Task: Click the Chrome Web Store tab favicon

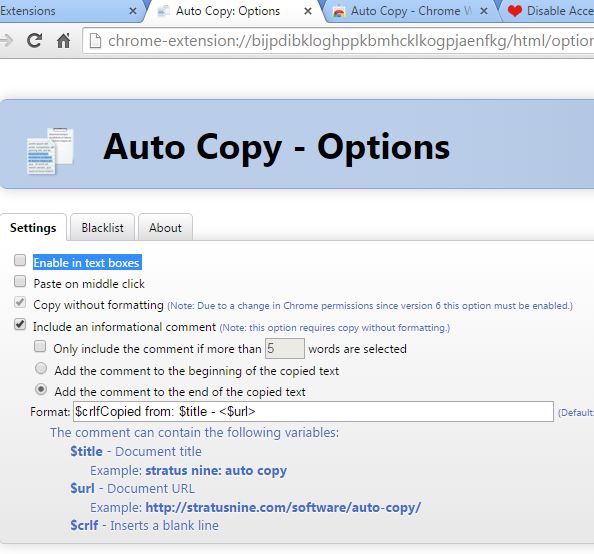Action: (339, 11)
